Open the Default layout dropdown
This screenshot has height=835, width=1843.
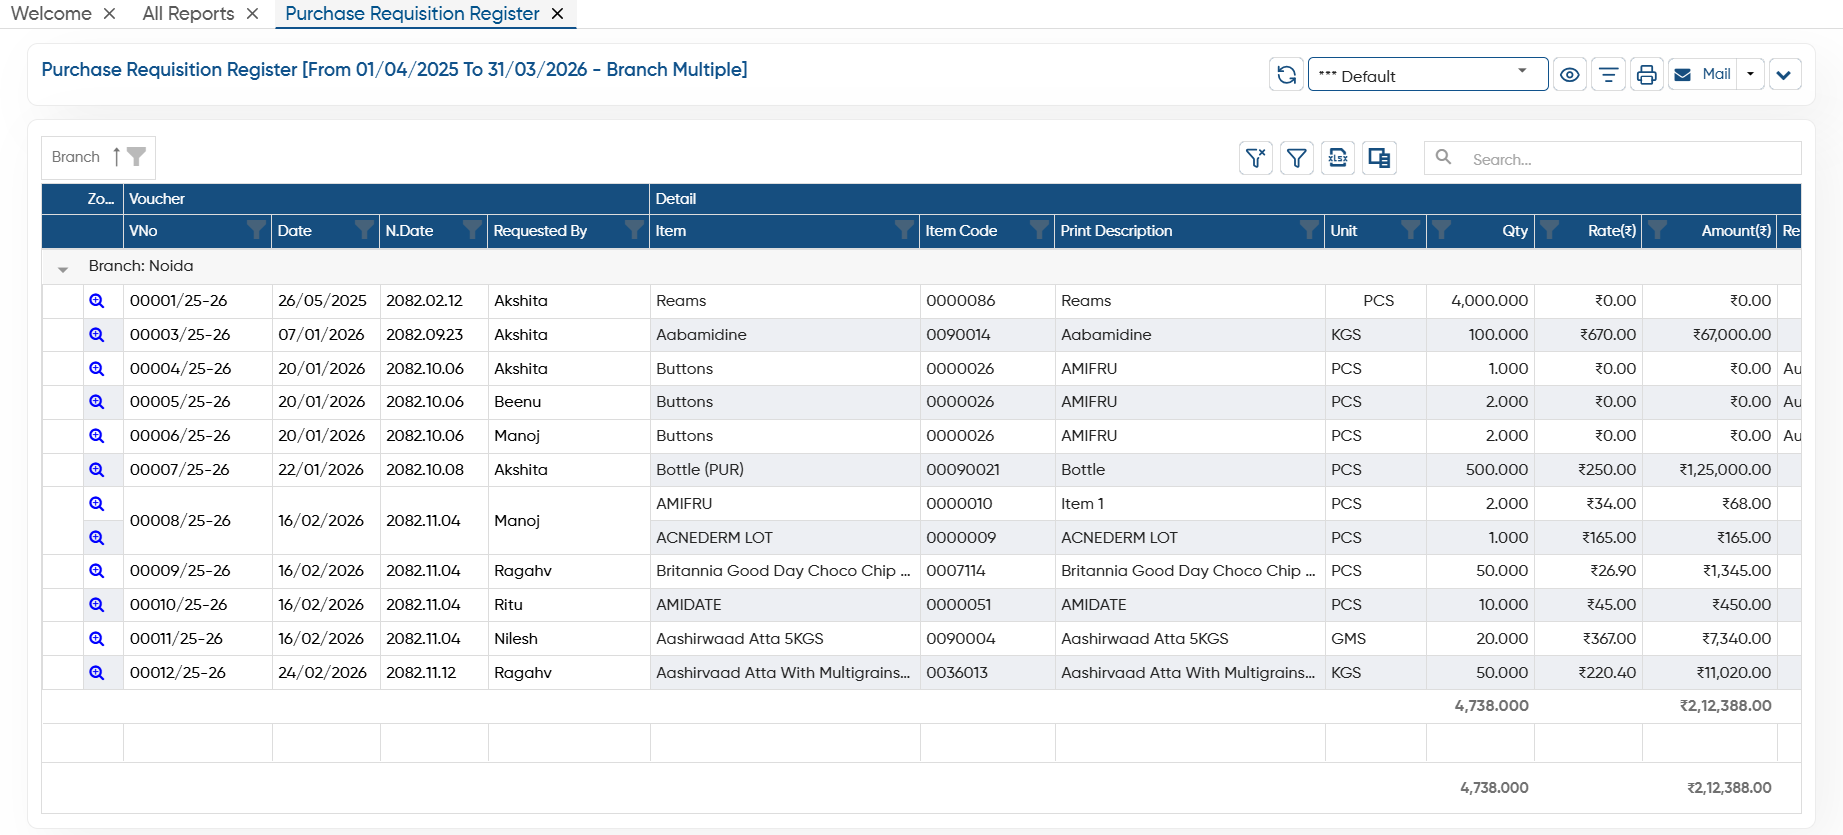(x=1428, y=75)
